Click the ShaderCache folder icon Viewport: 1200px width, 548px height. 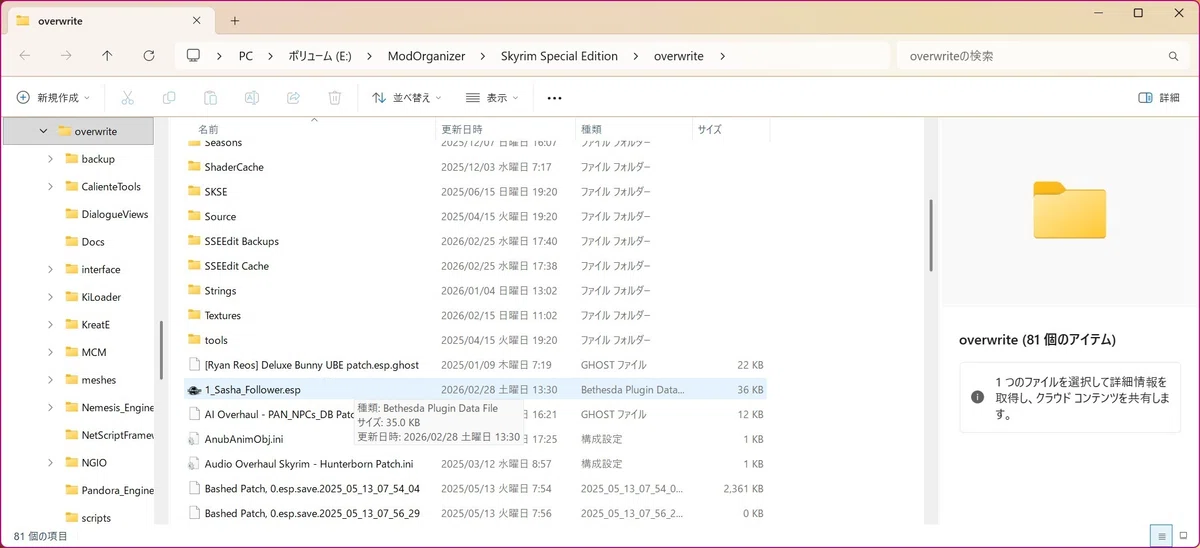(194, 167)
